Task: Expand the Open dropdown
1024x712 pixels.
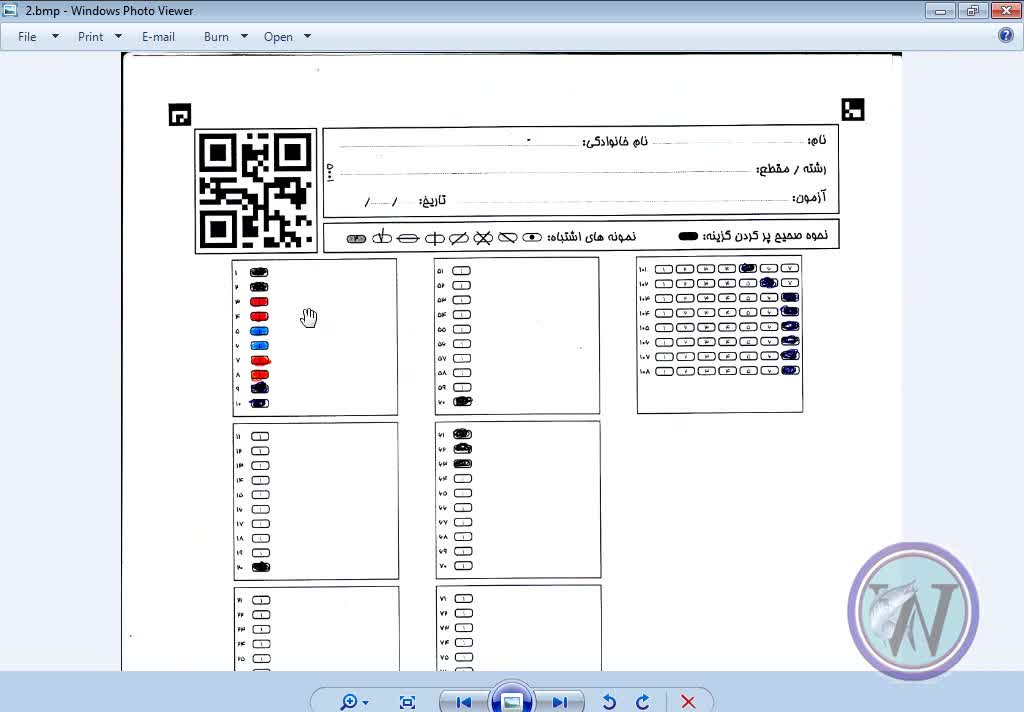Action: [x=287, y=36]
